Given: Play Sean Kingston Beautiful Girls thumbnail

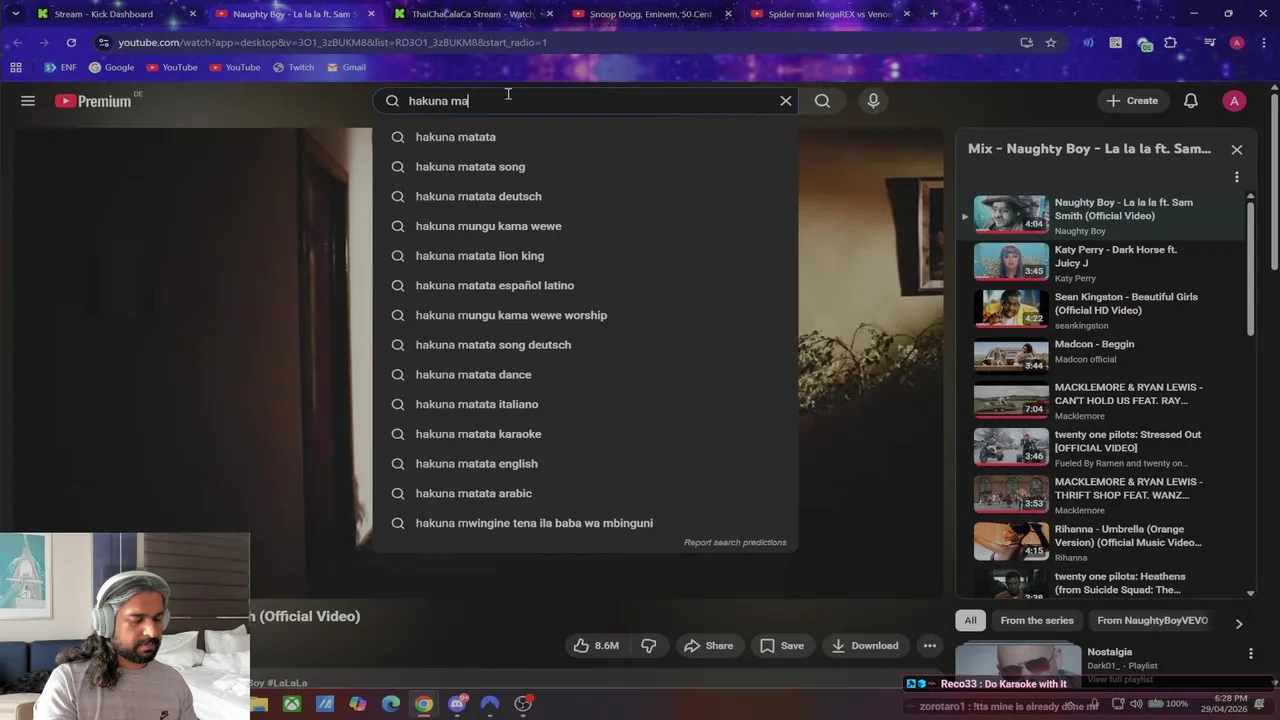Looking at the screenshot, I should [x=1011, y=310].
